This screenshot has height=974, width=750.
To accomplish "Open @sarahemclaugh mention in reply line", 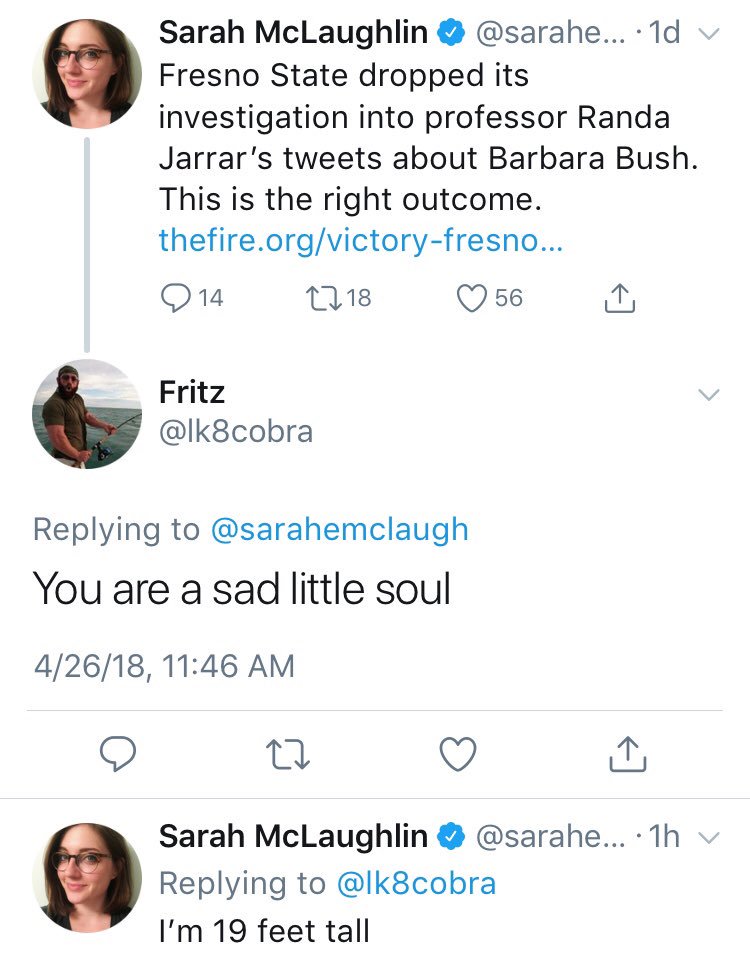I will click(x=340, y=529).
